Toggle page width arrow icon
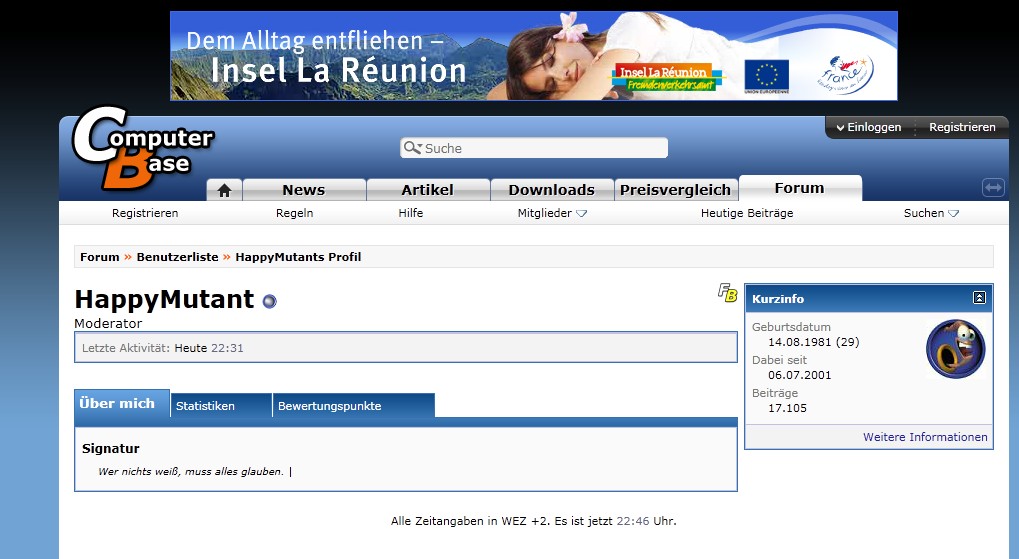 pyautogui.click(x=993, y=188)
